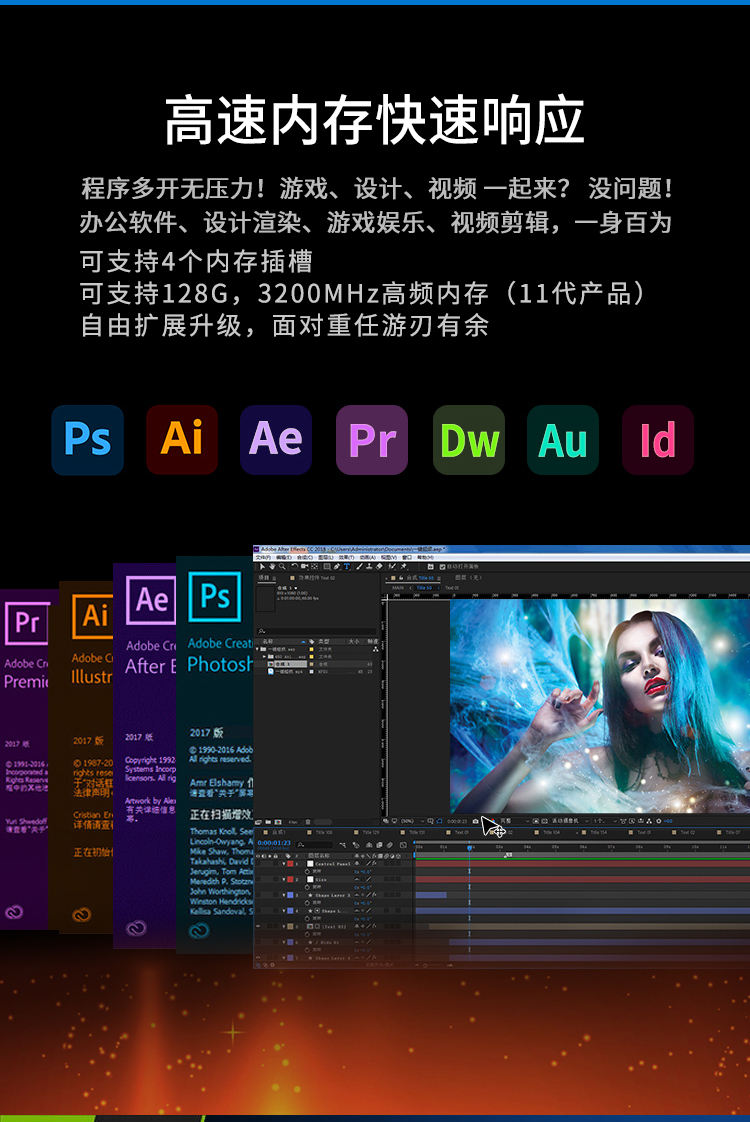Toggle the 自动打开面板 checkbox
750x1122 pixels.
point(442,567)
